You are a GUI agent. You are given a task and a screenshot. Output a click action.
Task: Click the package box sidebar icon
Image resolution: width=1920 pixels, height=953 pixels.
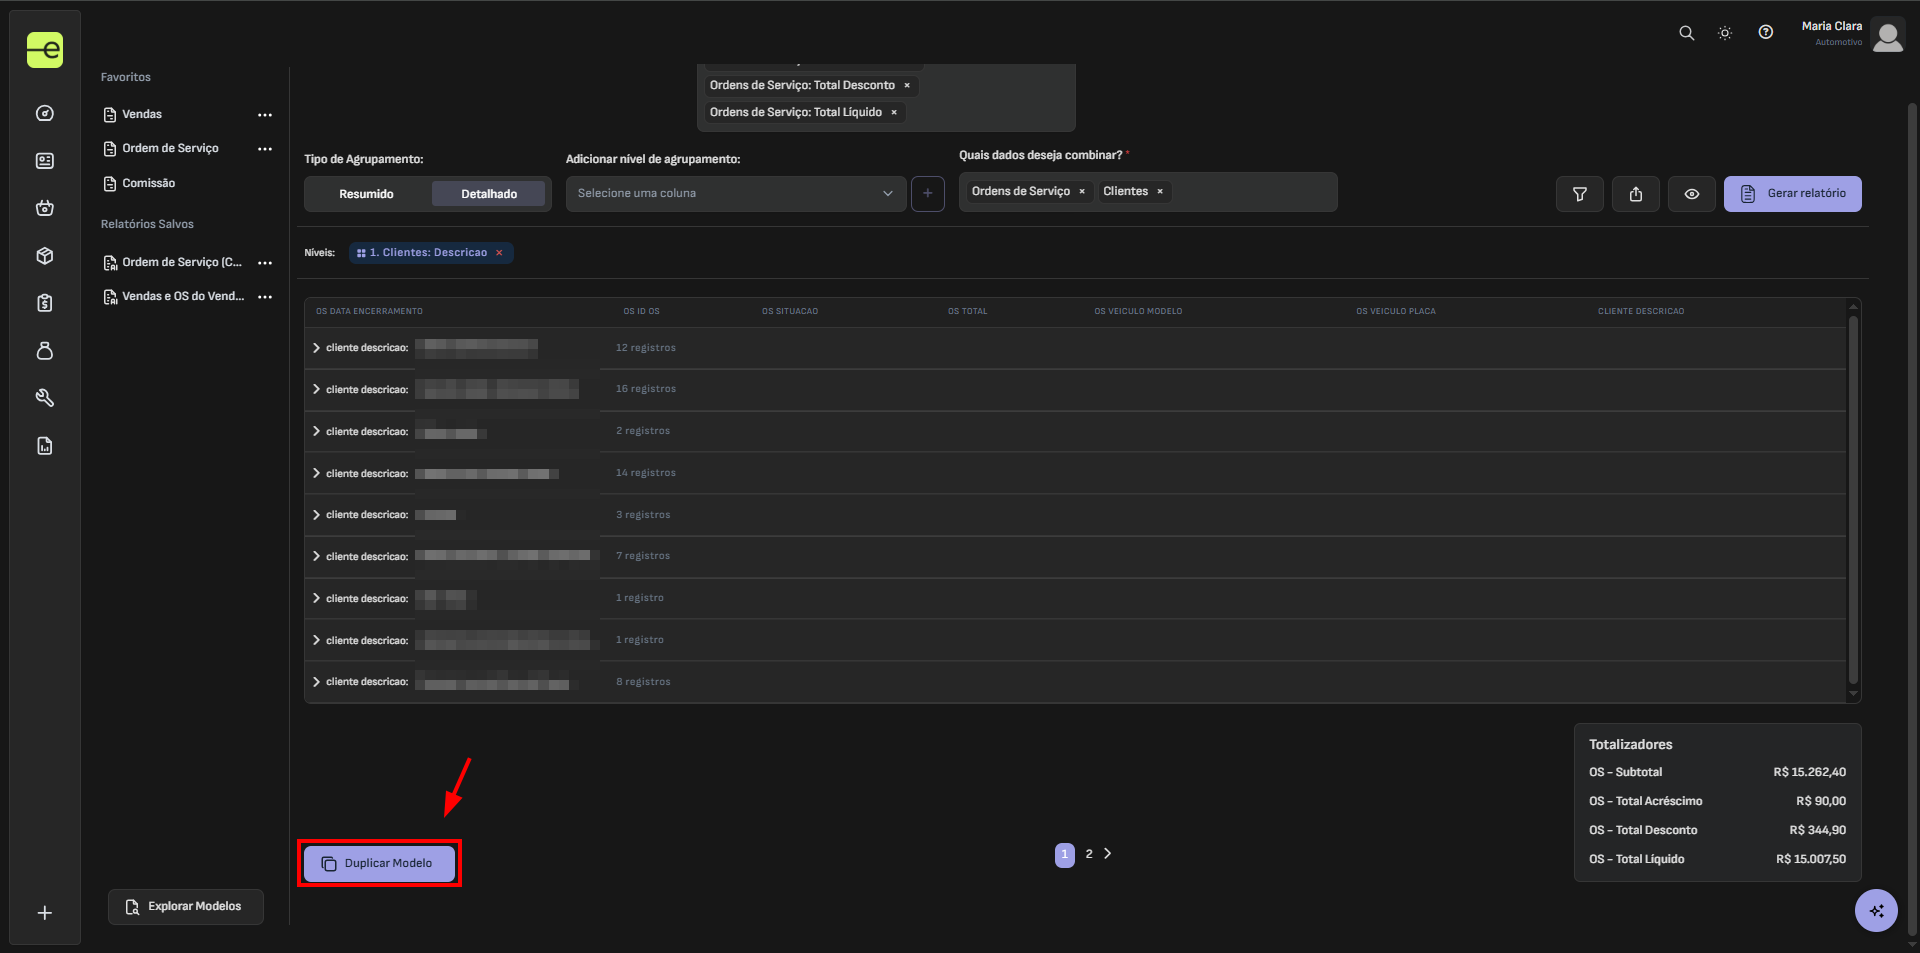click(45, 256)
